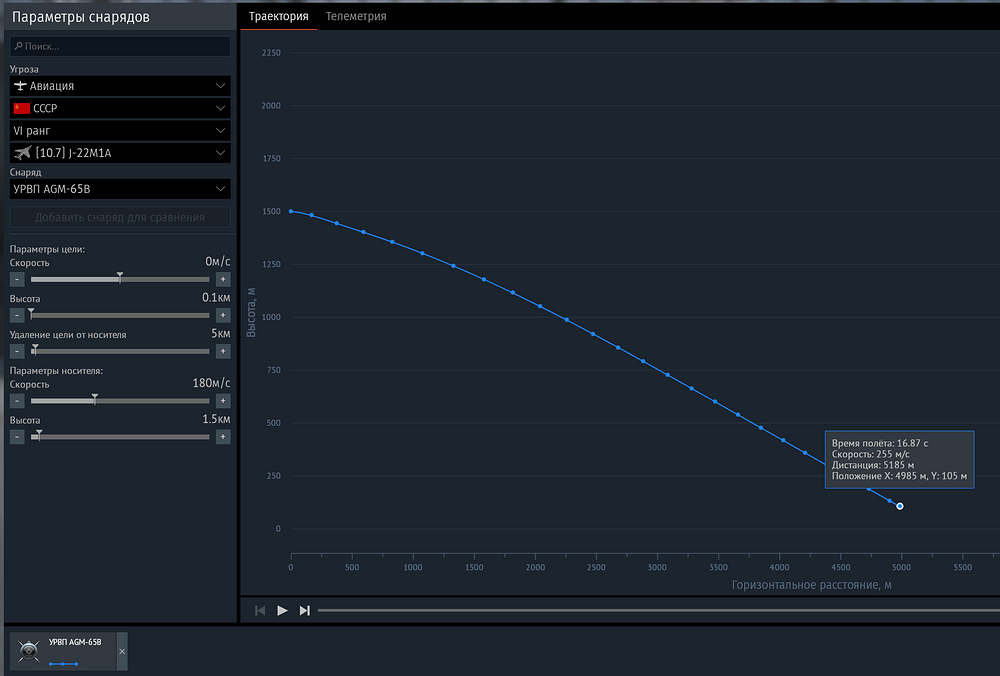Focus the Поиск search field

pos(120,47)
